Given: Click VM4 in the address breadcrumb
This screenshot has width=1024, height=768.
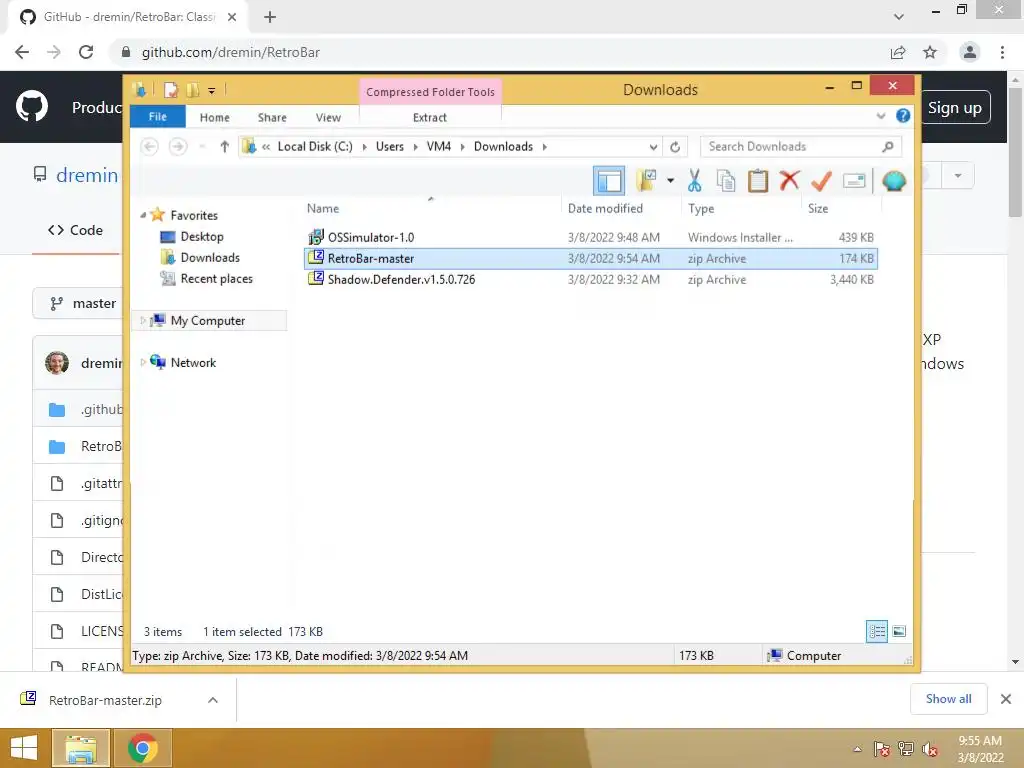Looking at the screenshot, I should pos(438,147).
